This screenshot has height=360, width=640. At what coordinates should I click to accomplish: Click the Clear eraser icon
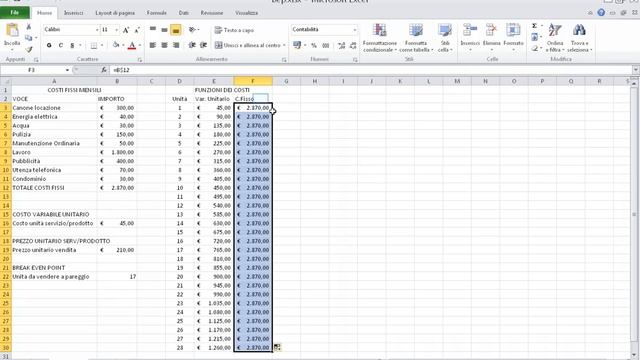[535, 49]
